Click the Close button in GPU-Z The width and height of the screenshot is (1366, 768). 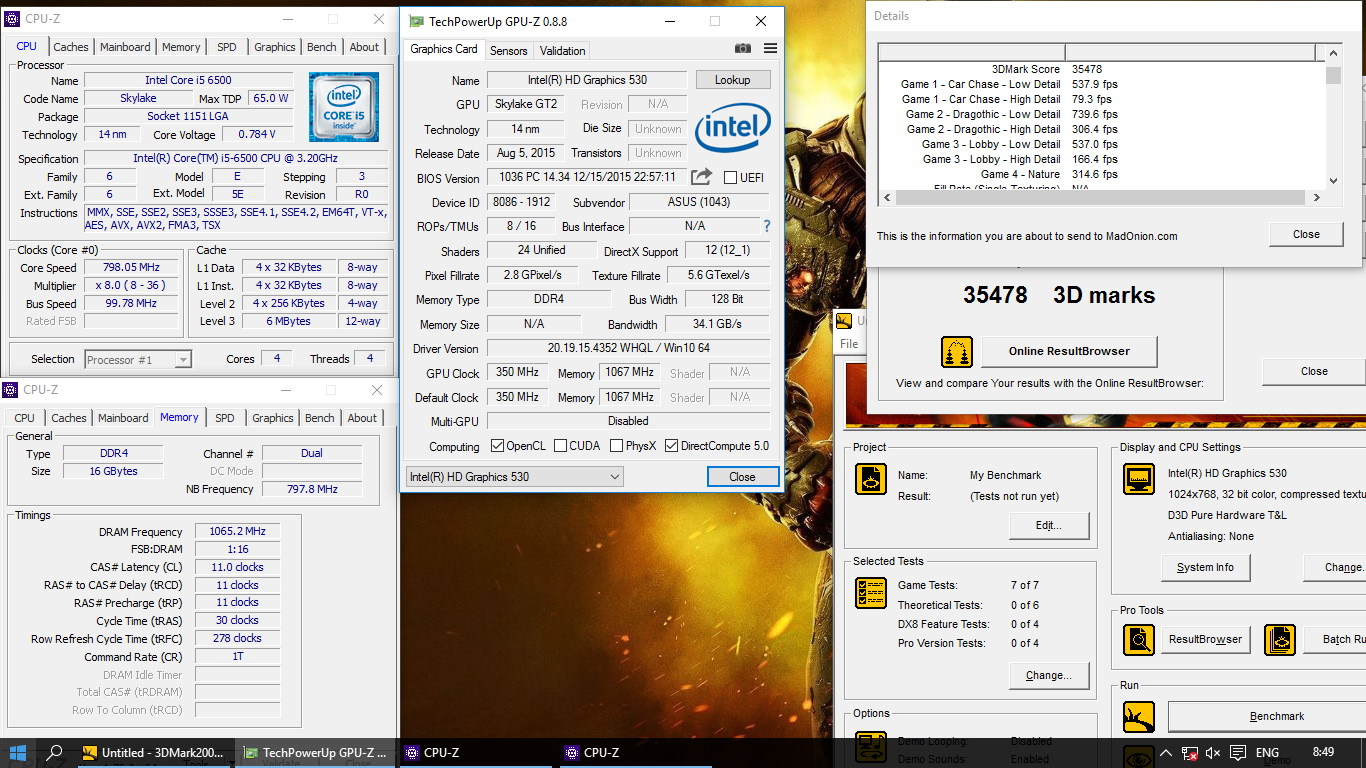(x=742, y=477)
